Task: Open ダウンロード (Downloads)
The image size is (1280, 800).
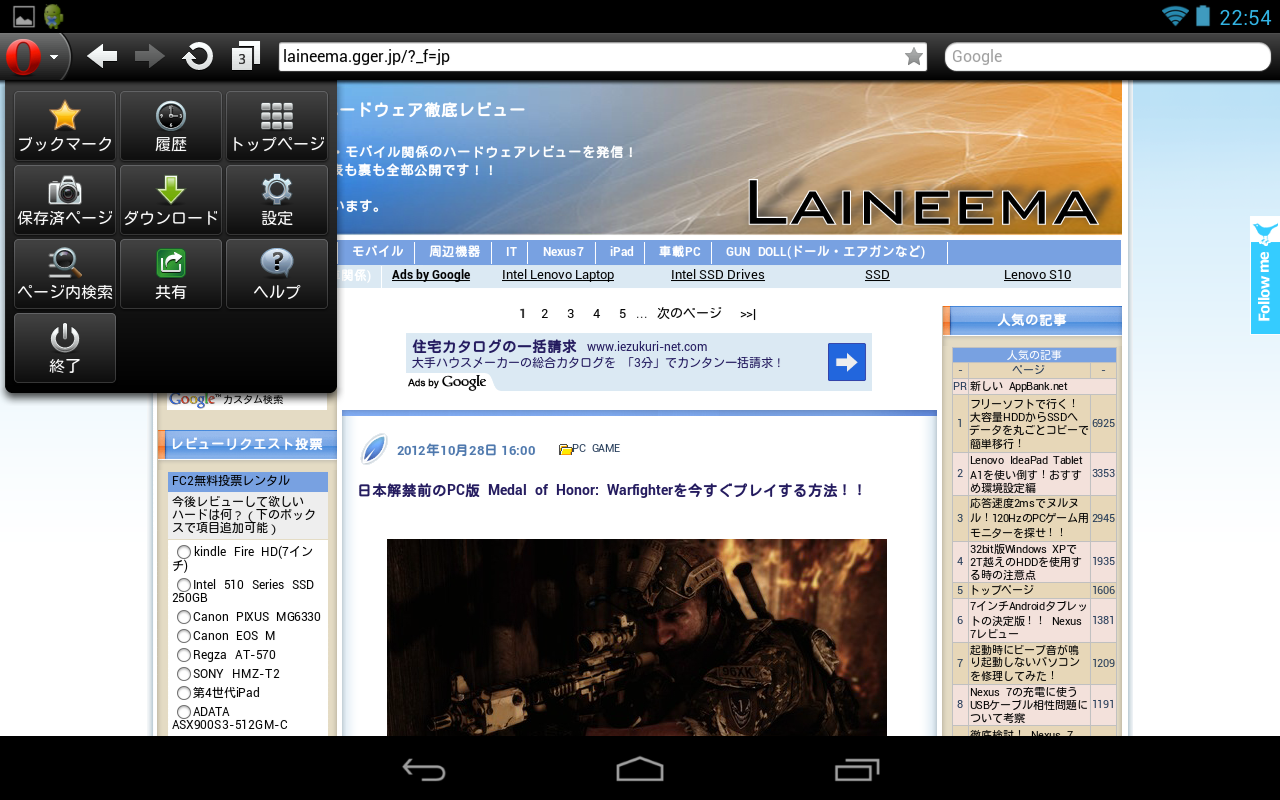Action: pyautogui.click(x=171, y=200)
